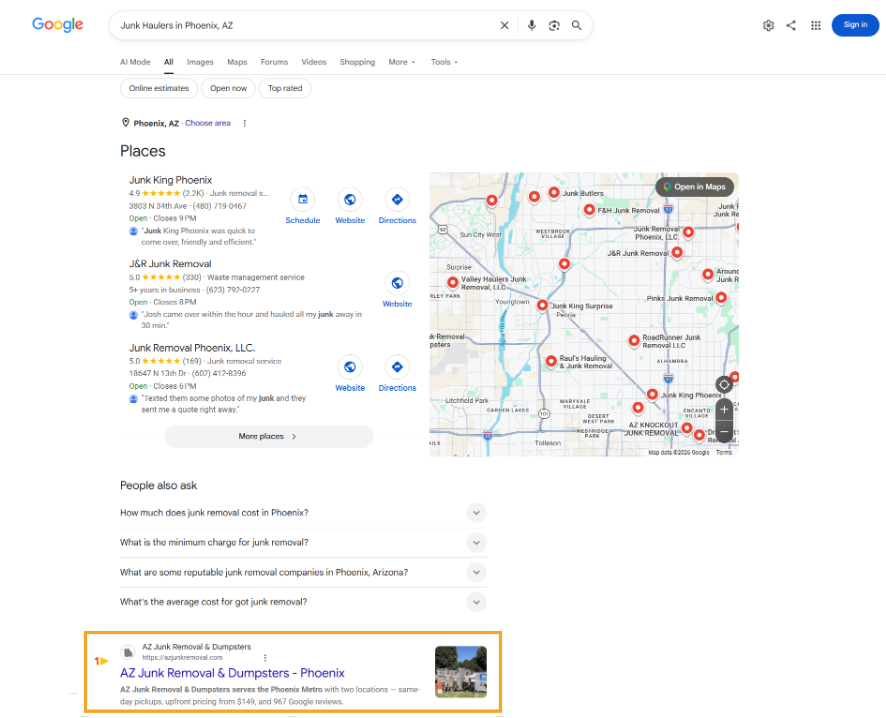Click the Google logo
886x718 pixels.
(x=58, y=25)
